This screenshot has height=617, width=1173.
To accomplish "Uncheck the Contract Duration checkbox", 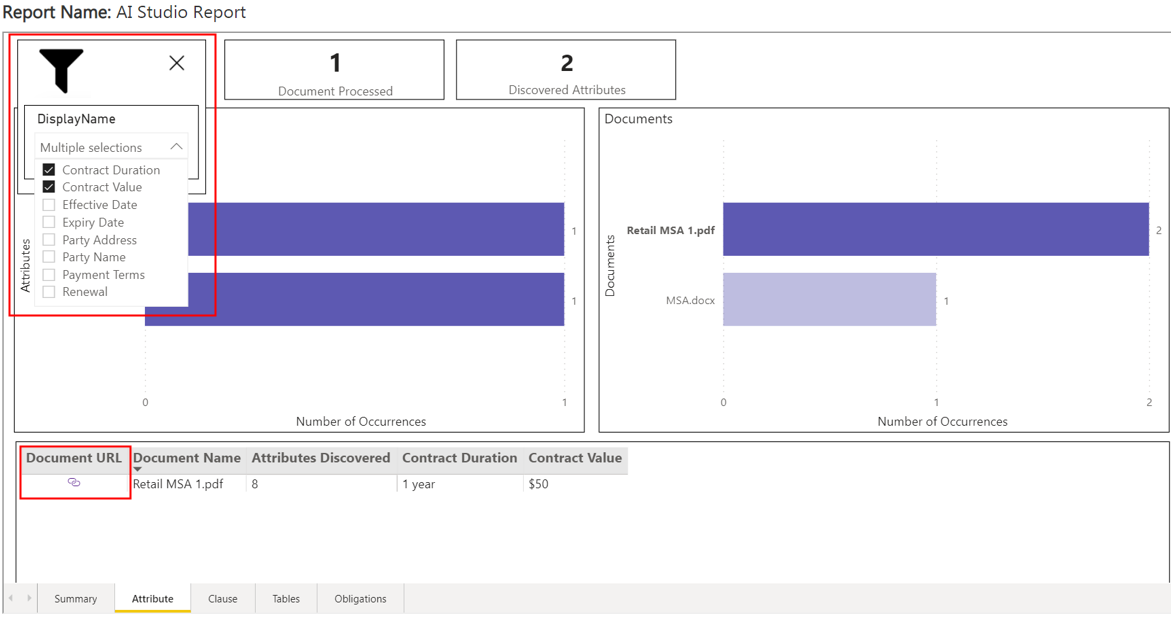I will pos(49,170).
